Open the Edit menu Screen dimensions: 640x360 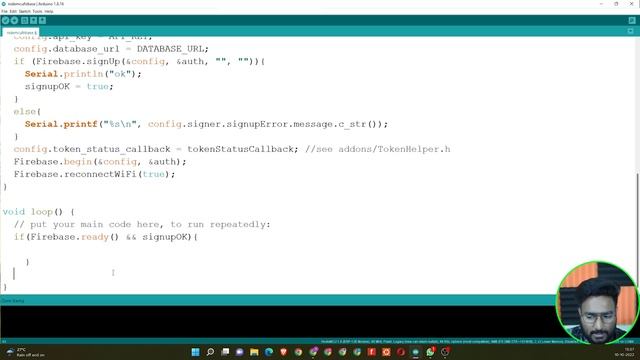(13, 11)
